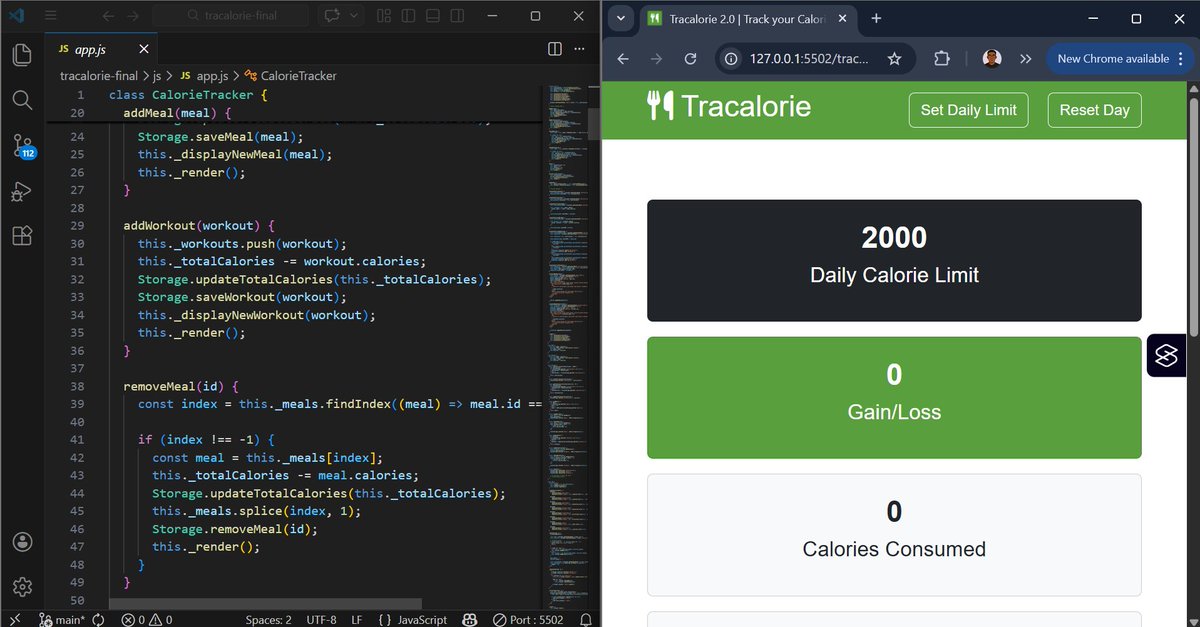Viewport: 1200px width, 627px height.
Task: Click the if (index !== -1) line
Action: click(206, 439)
